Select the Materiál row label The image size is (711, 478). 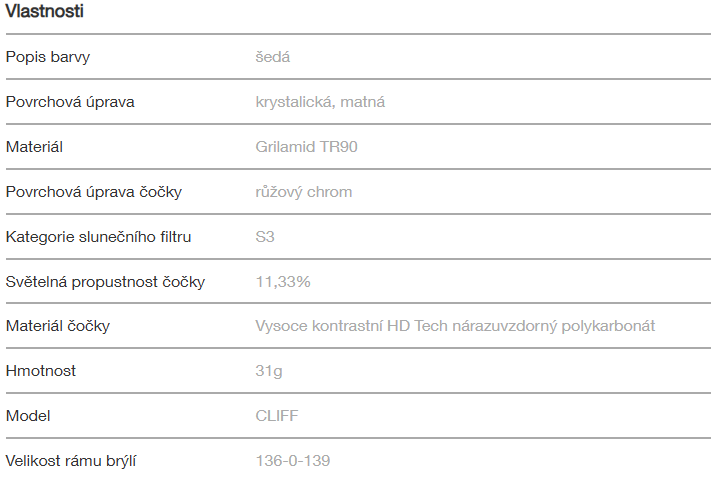point(34,147)
